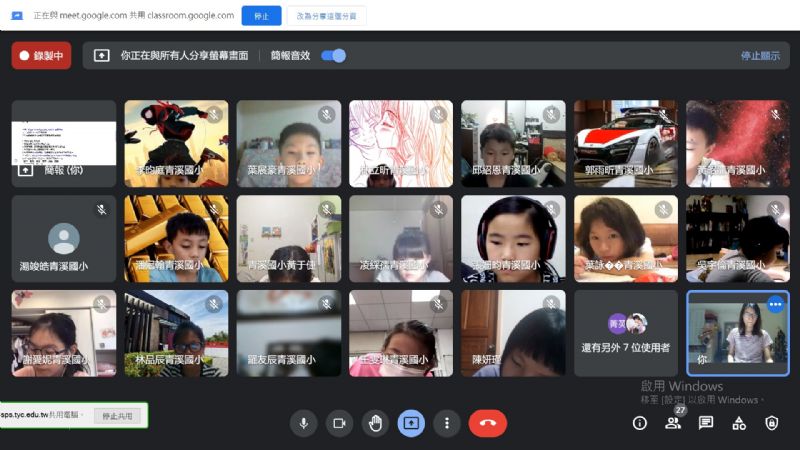Open the more options three-dot menu
Screen dimensions: 800x450
coord(447,423)
